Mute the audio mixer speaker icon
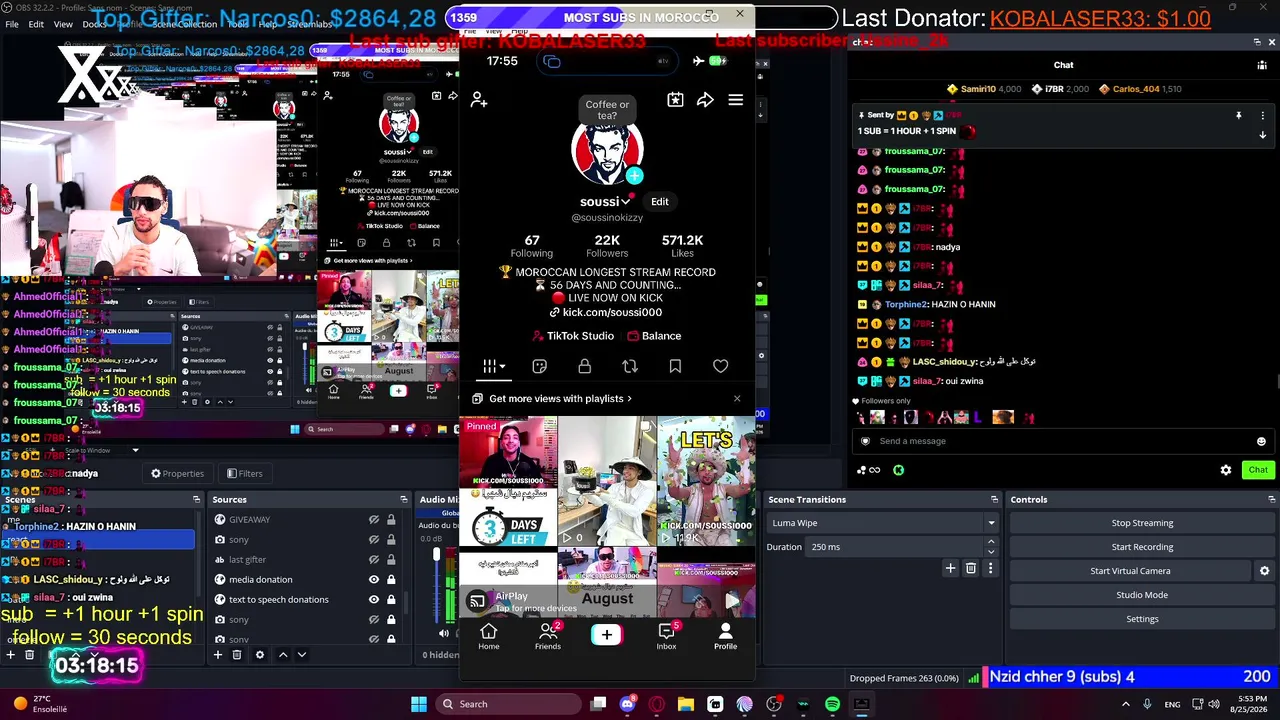Screen dimensions: 1280x720 pyautogui.click(x=444, y=633)
